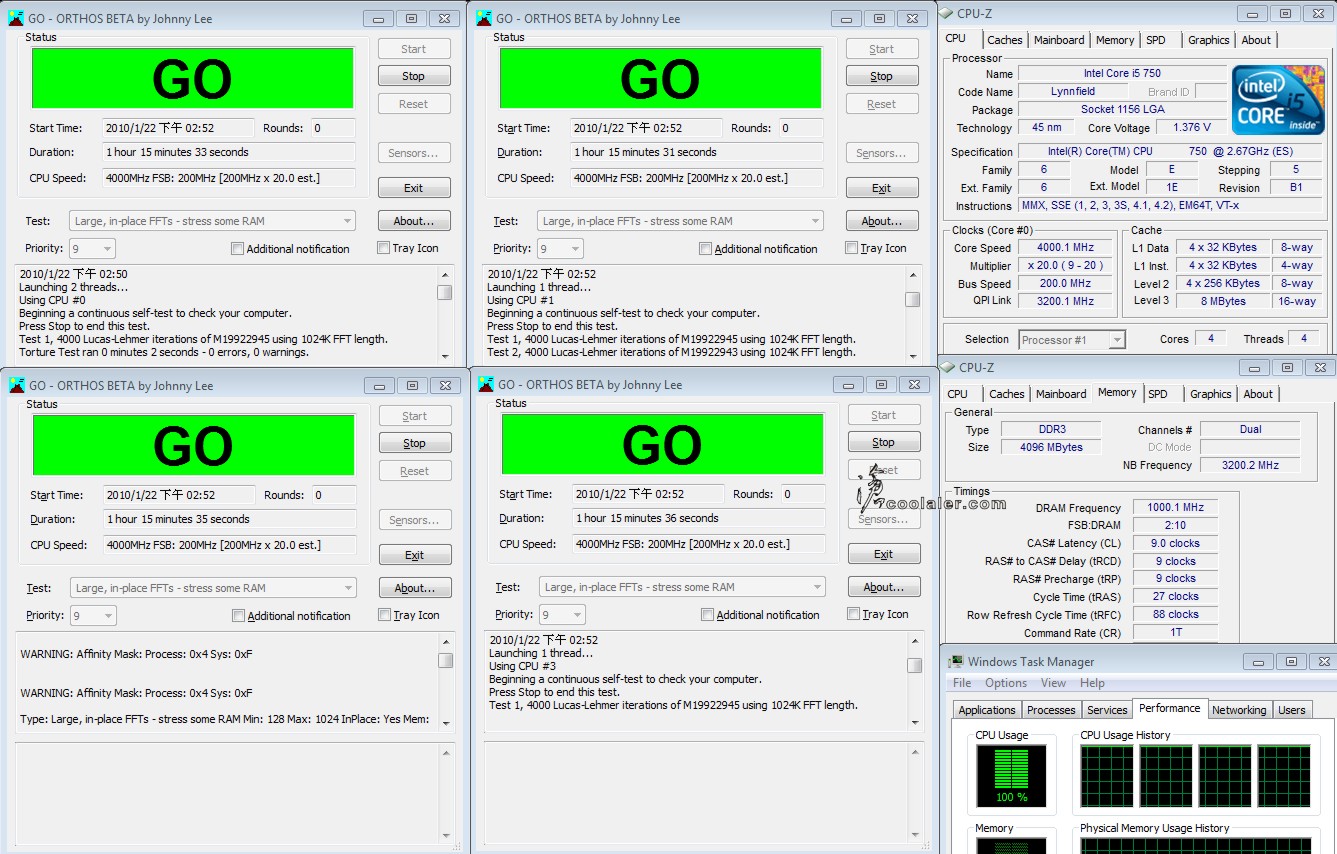The height and width of the screenshot is (854, 1337).
Task: Click the ORTHOS title icon in the Affinity Mask window
Action: (x=17, y=385)
